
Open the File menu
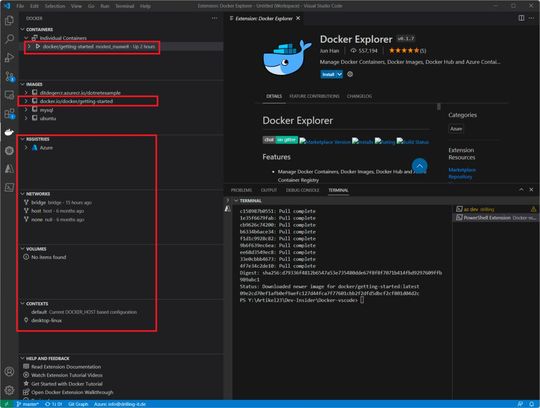[x=20, y=6]
